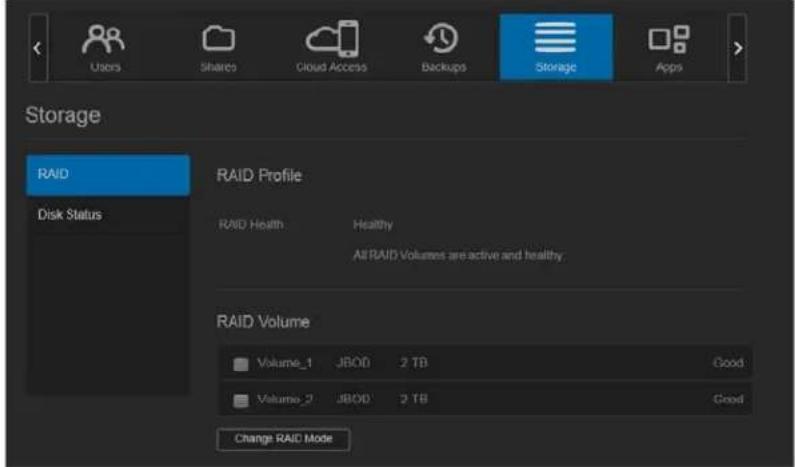Click the Storage page heading
The image size is (795, 467).
coord(63,116)
